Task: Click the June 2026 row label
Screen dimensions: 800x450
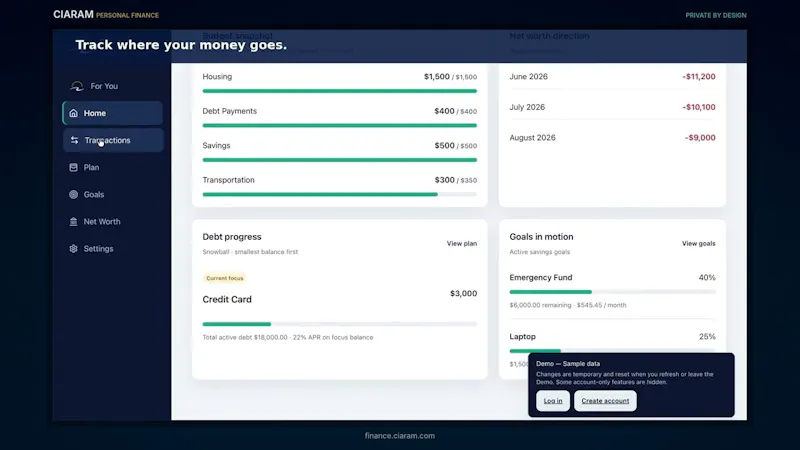Action: tap(529, 77)
